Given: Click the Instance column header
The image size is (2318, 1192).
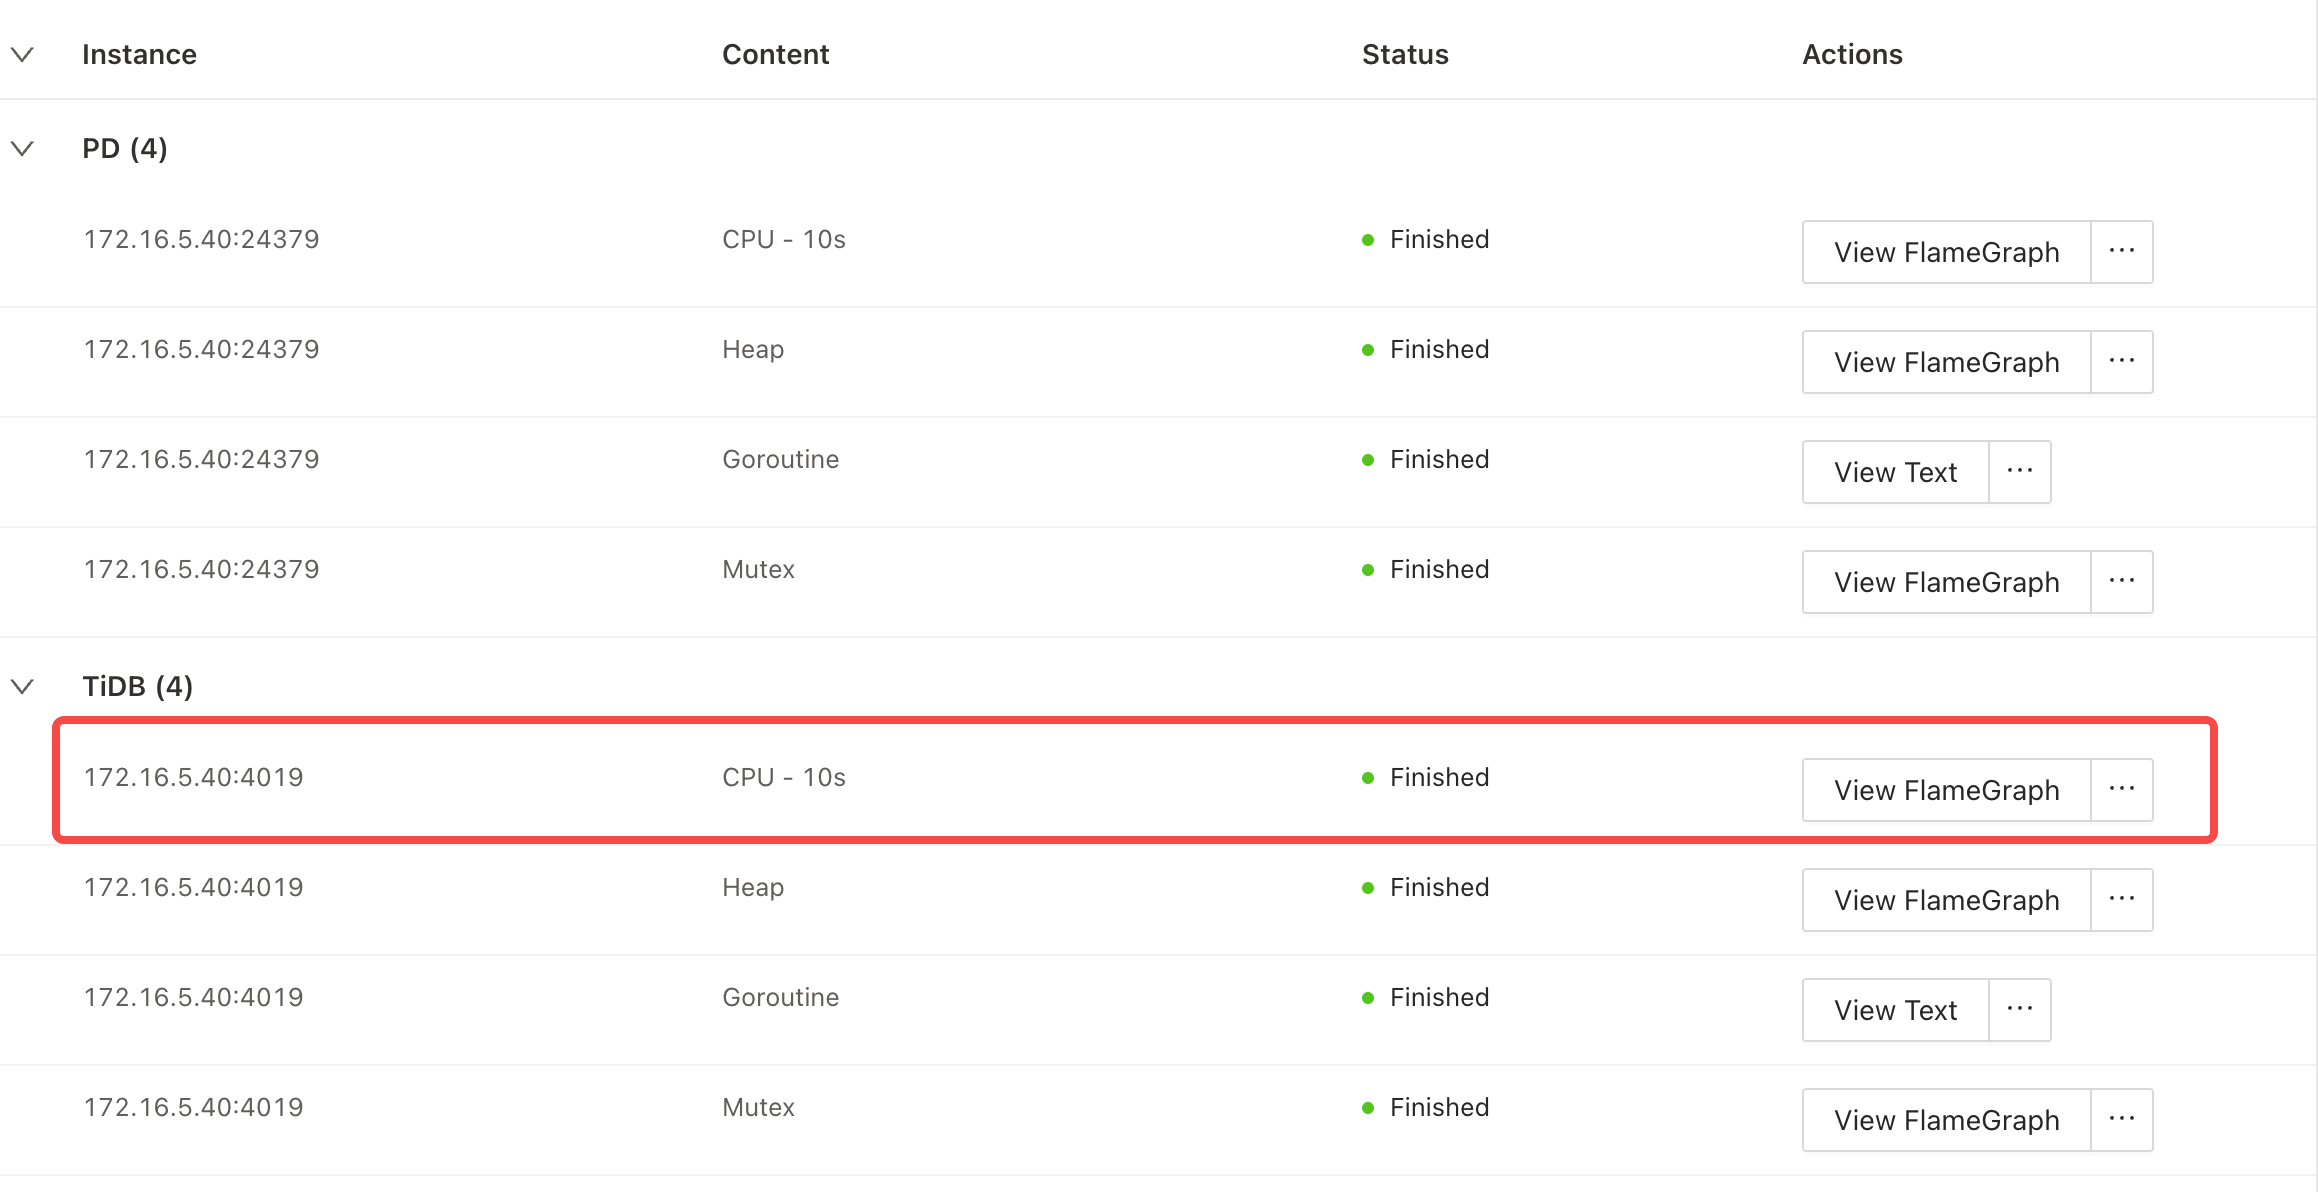Looking at the screenshot, I should pyautogui.click(x=139, y=54).
